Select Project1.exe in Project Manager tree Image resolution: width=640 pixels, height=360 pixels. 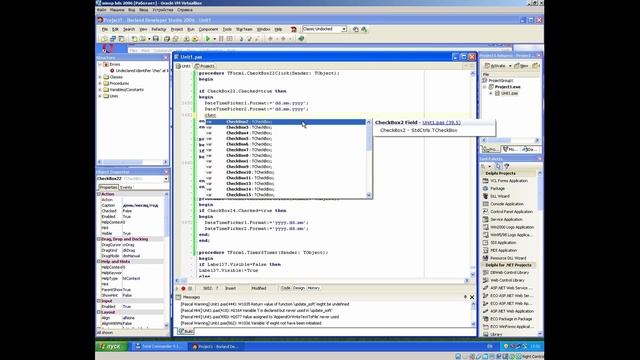507,87
